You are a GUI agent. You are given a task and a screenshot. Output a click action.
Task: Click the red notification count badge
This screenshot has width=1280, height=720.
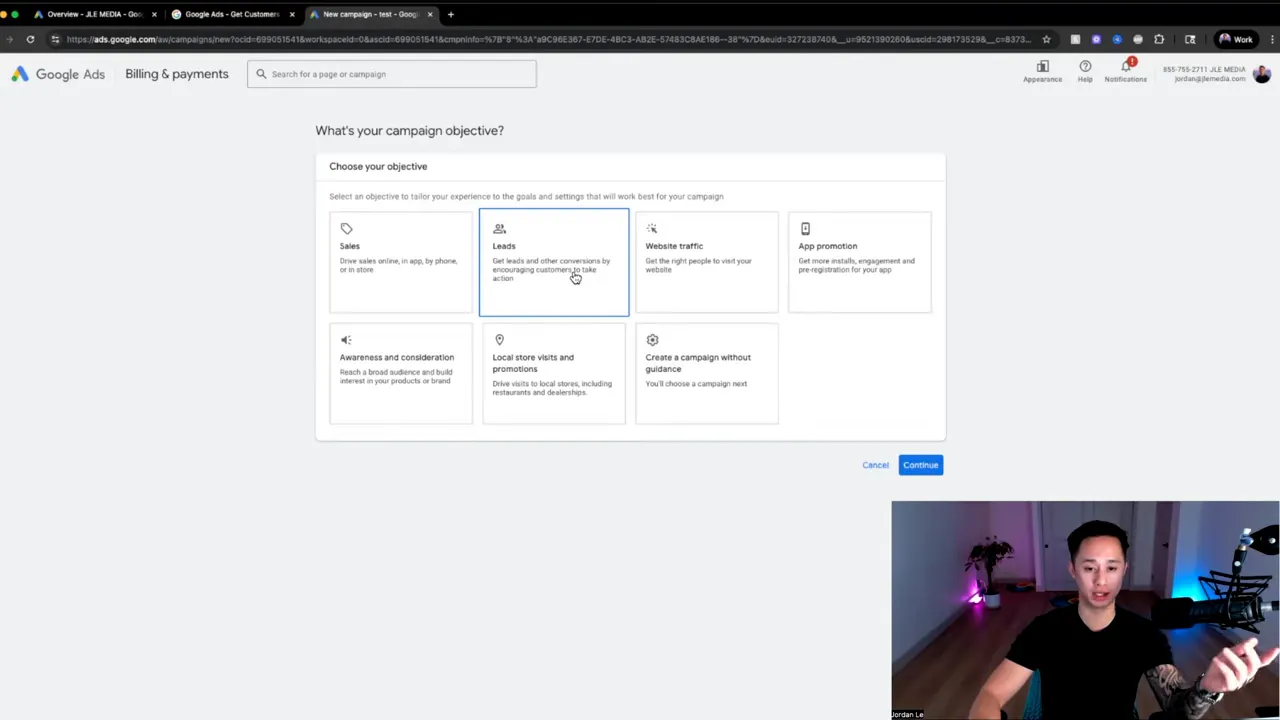point(1131,61)
